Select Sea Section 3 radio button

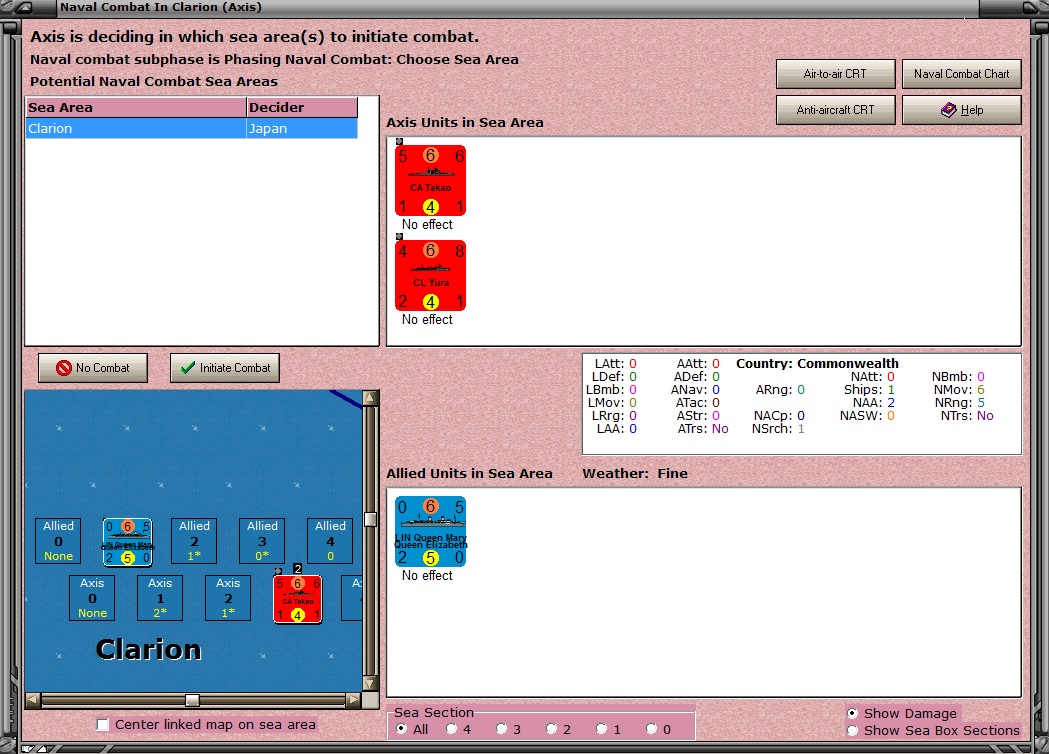[502, 729]
